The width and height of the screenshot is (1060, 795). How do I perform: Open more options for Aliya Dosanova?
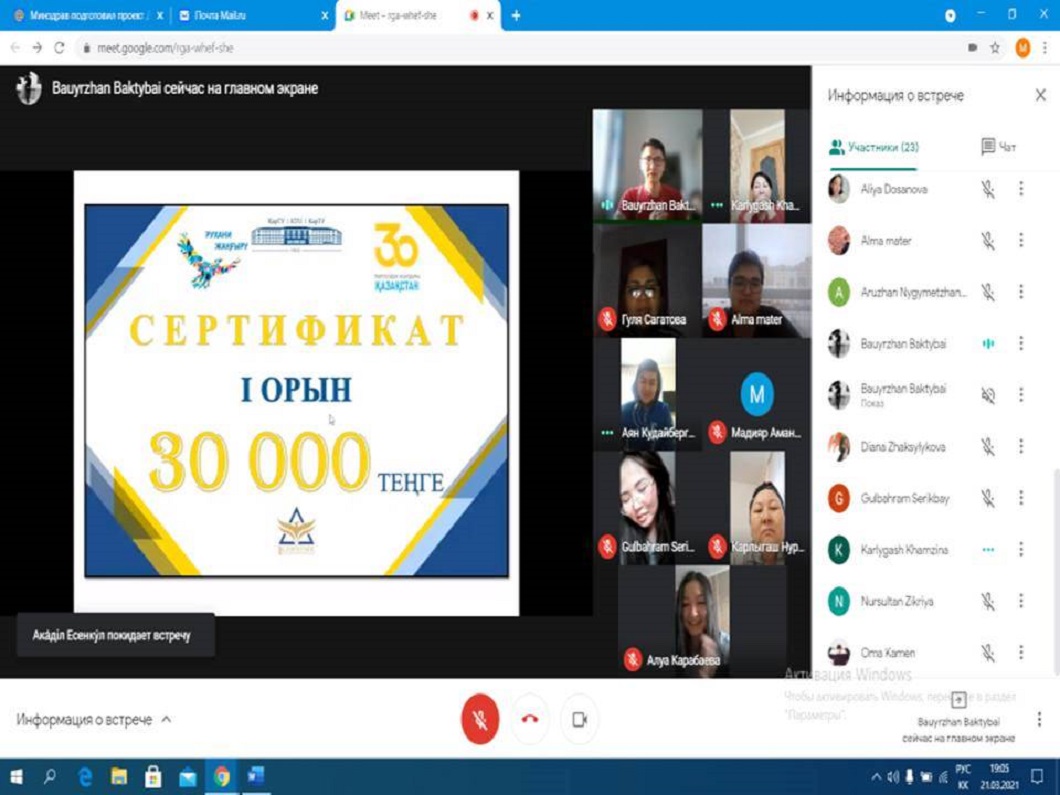1021,189
